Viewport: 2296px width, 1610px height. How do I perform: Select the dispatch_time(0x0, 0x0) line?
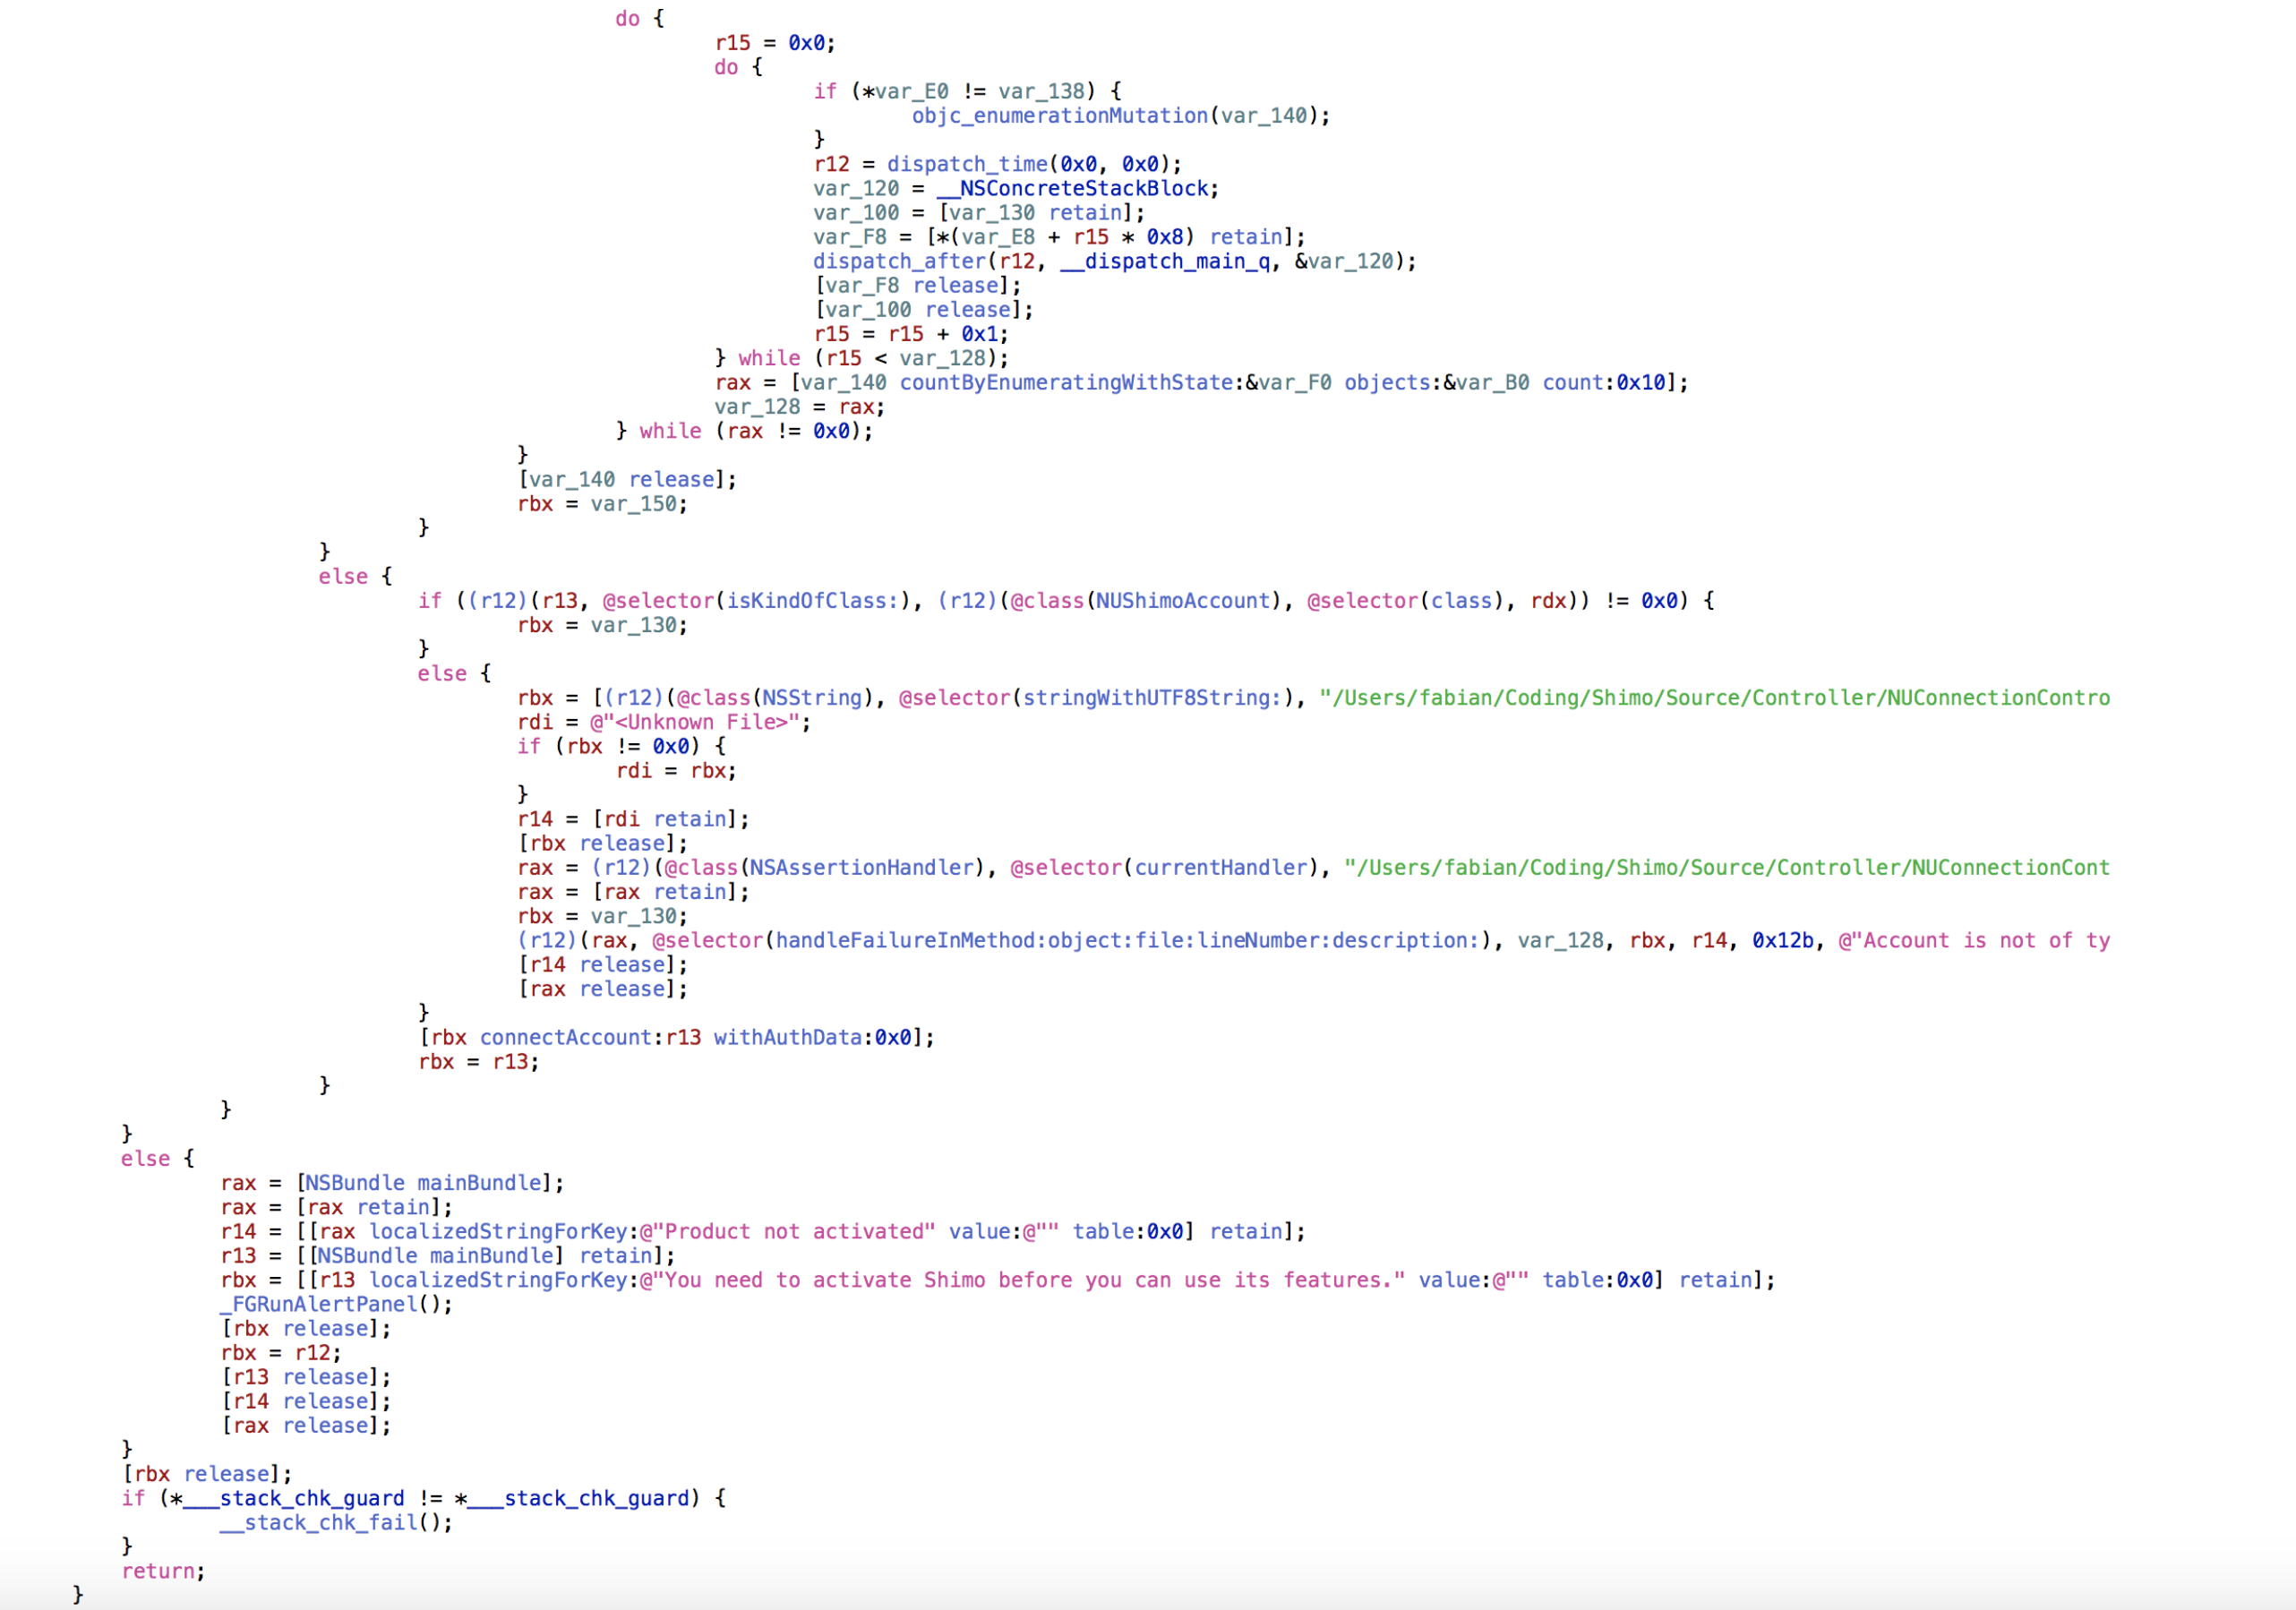[997, 164]
